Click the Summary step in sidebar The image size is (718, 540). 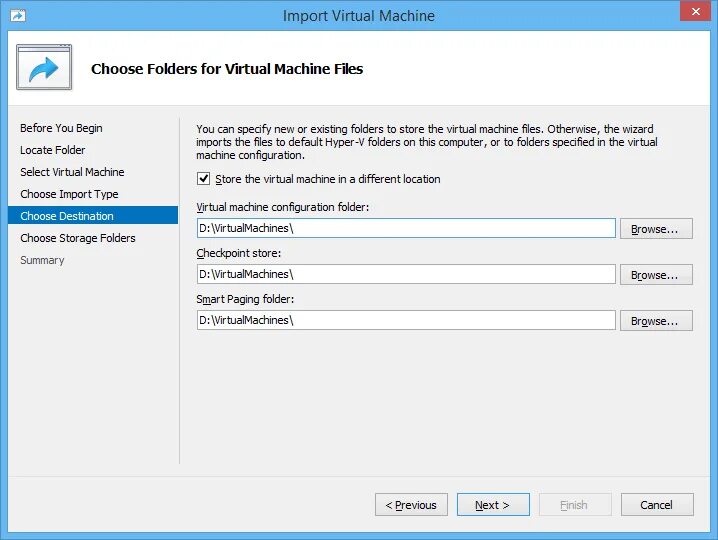point(42,260)
